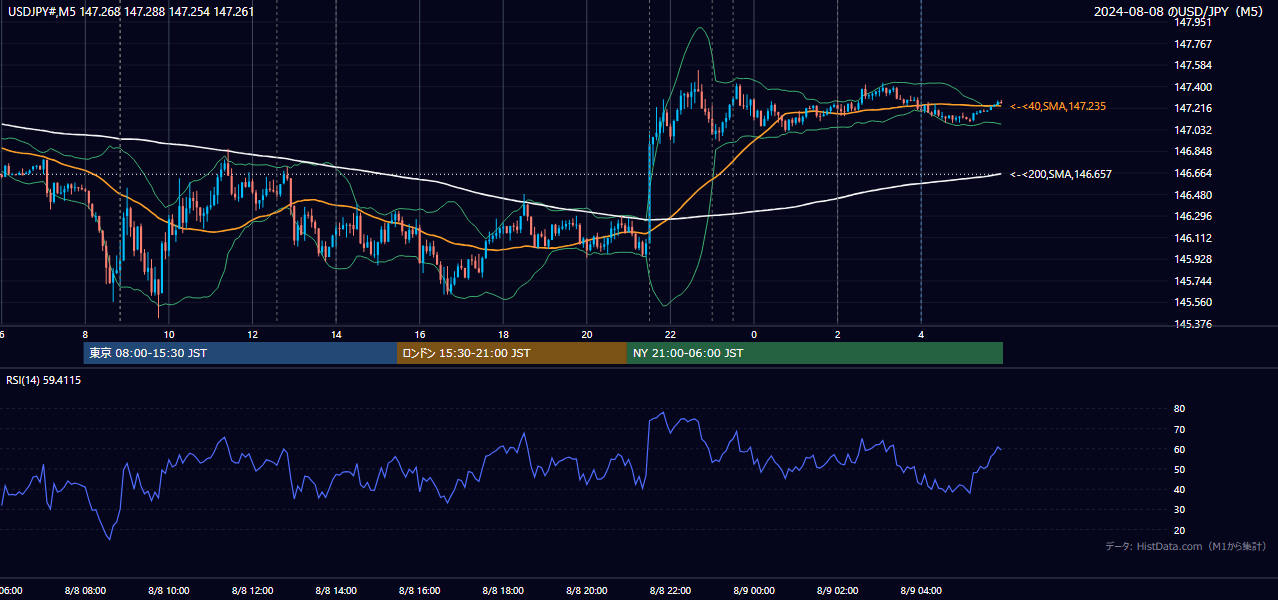
Task: Click RSI scale value 30
Action: click(x=1180, y=510)
